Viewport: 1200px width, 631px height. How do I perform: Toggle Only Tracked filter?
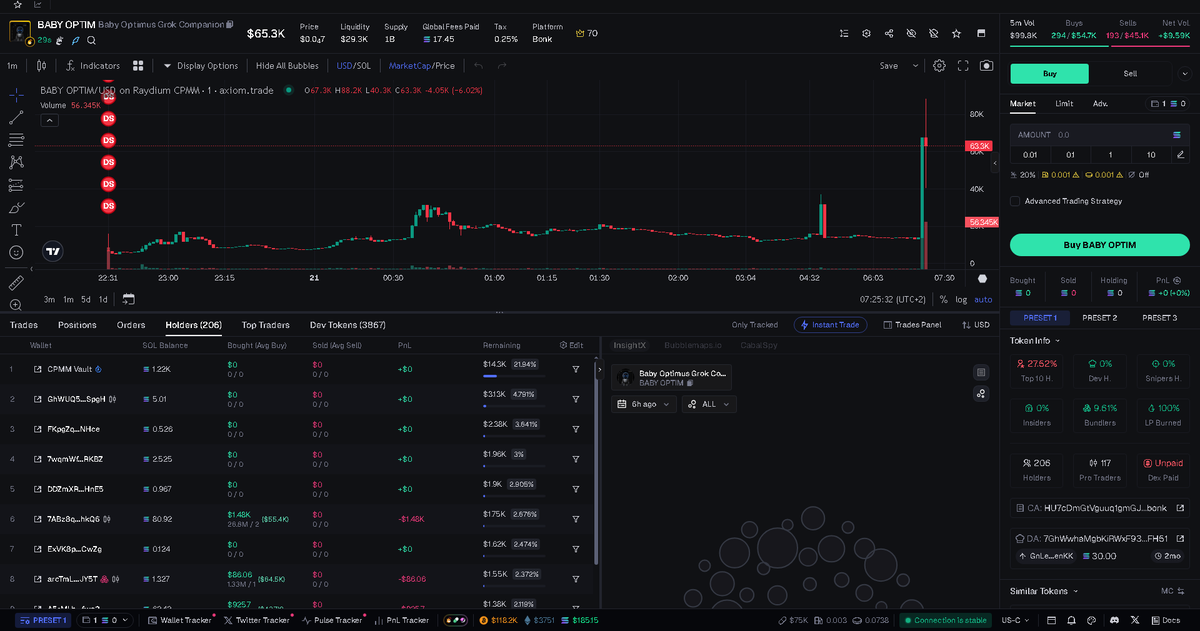754,325
